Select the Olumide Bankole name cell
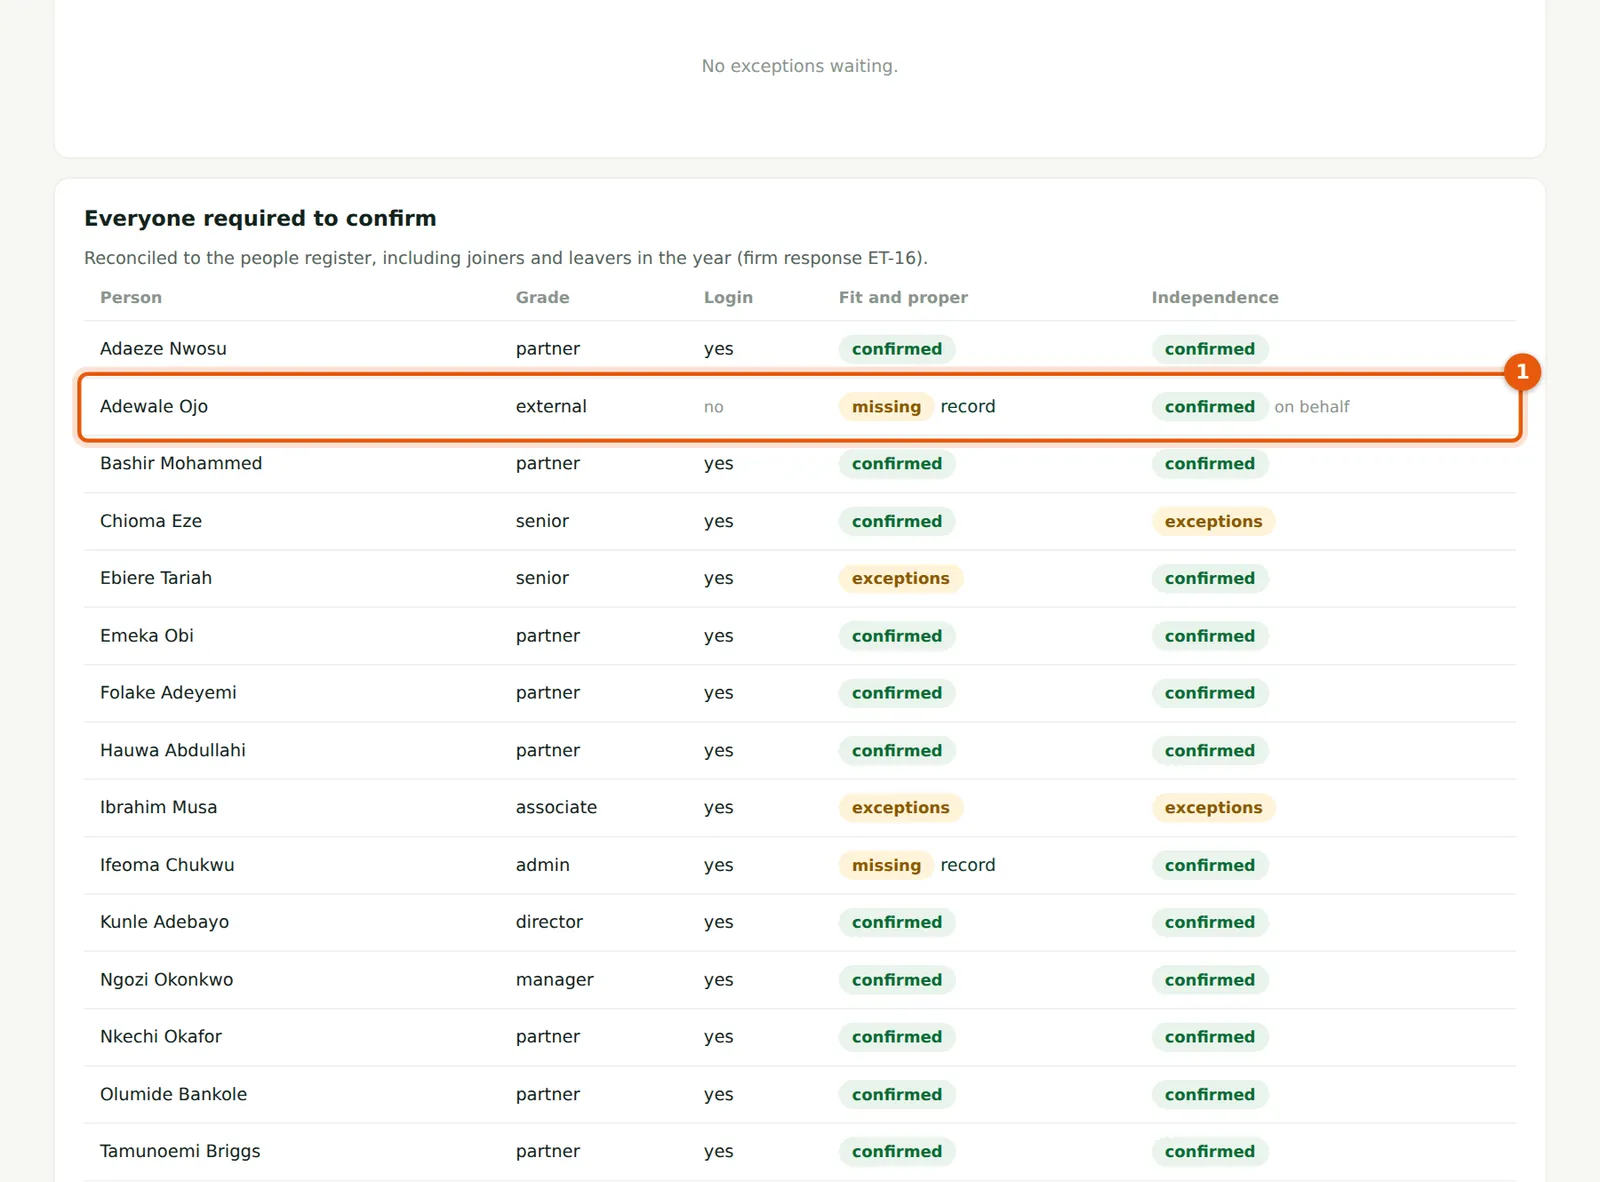Viewport: 1600px width, 1182px height. point(173,1094)
